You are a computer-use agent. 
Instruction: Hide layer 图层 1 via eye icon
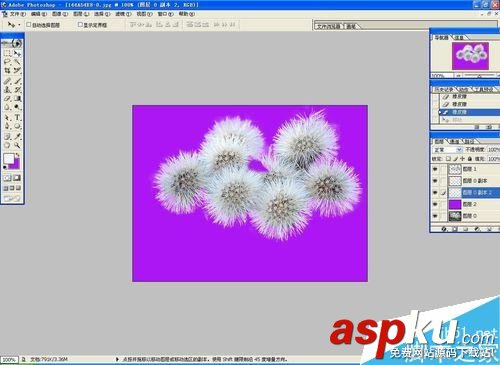coord(435,169)
